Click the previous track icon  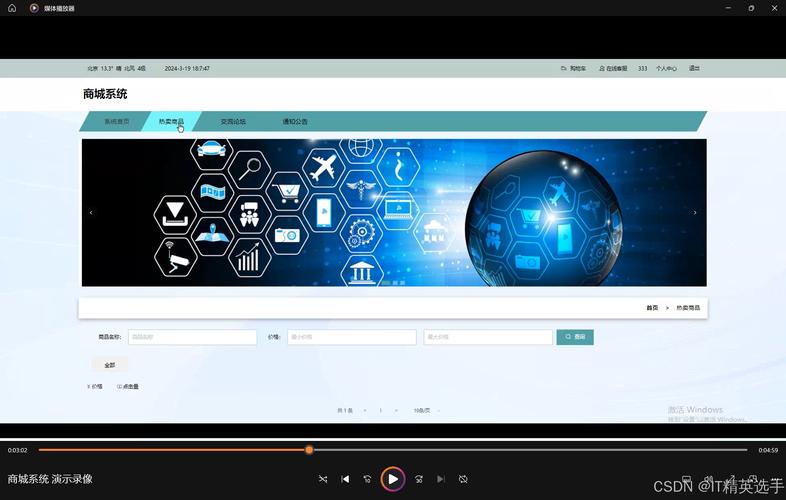(x=345, y=479)
